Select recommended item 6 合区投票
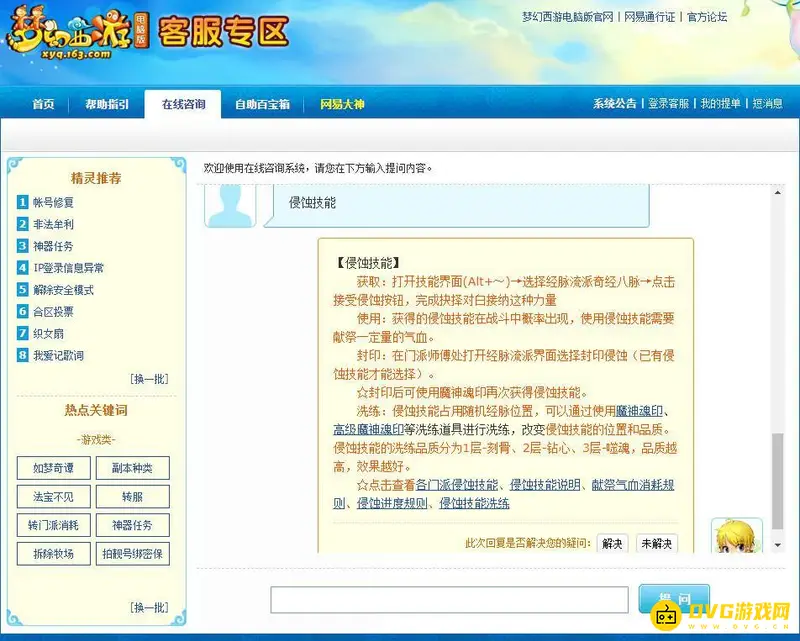The height and width of the screenshot is (641, 800). [53, 312]
